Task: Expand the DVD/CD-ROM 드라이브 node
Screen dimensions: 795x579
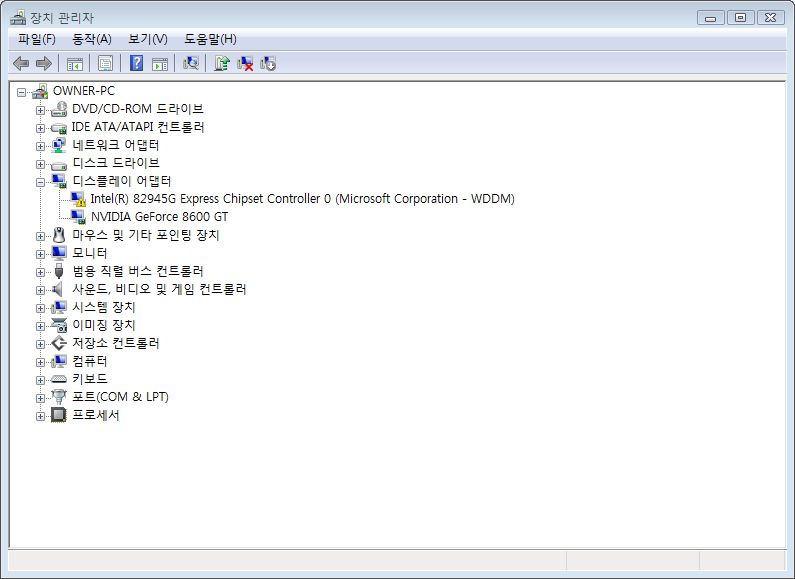Action: (40, 110)
